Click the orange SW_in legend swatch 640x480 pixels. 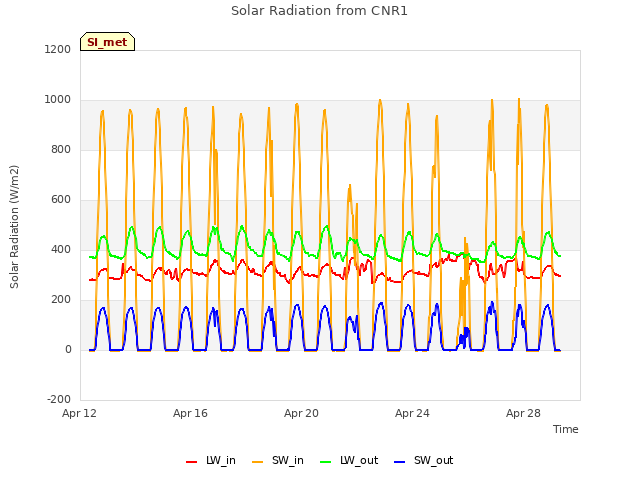[x=258, y=462]
